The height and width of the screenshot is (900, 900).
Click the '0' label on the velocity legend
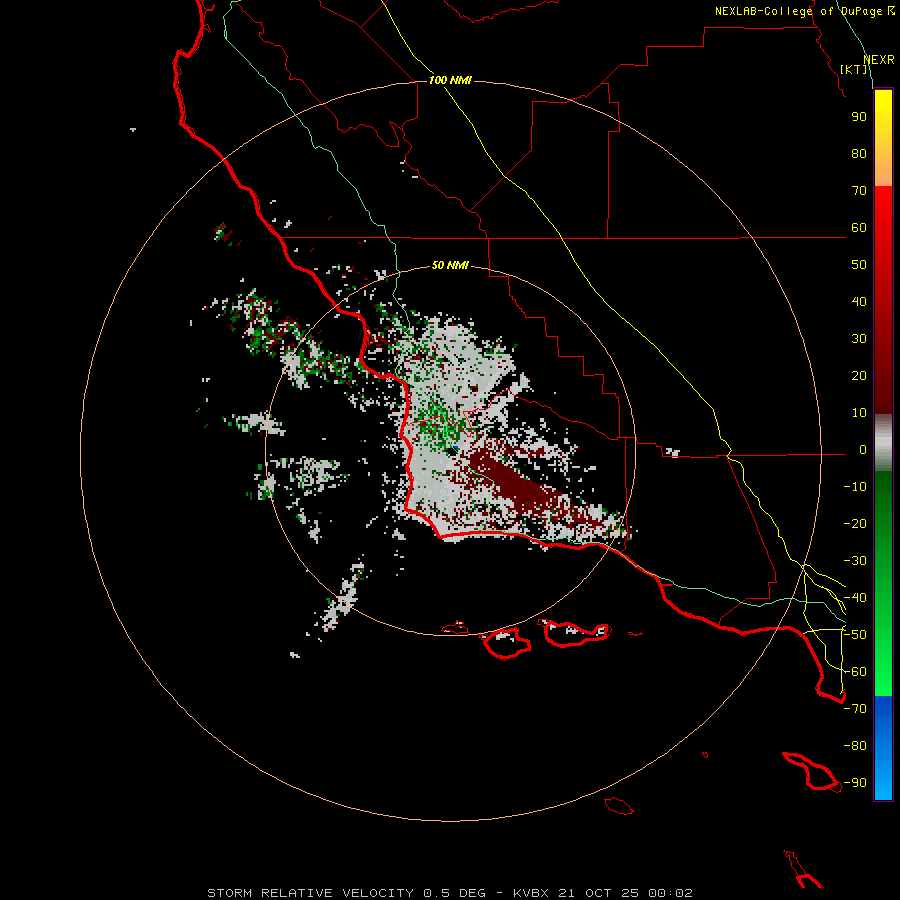tap(863, 450)
